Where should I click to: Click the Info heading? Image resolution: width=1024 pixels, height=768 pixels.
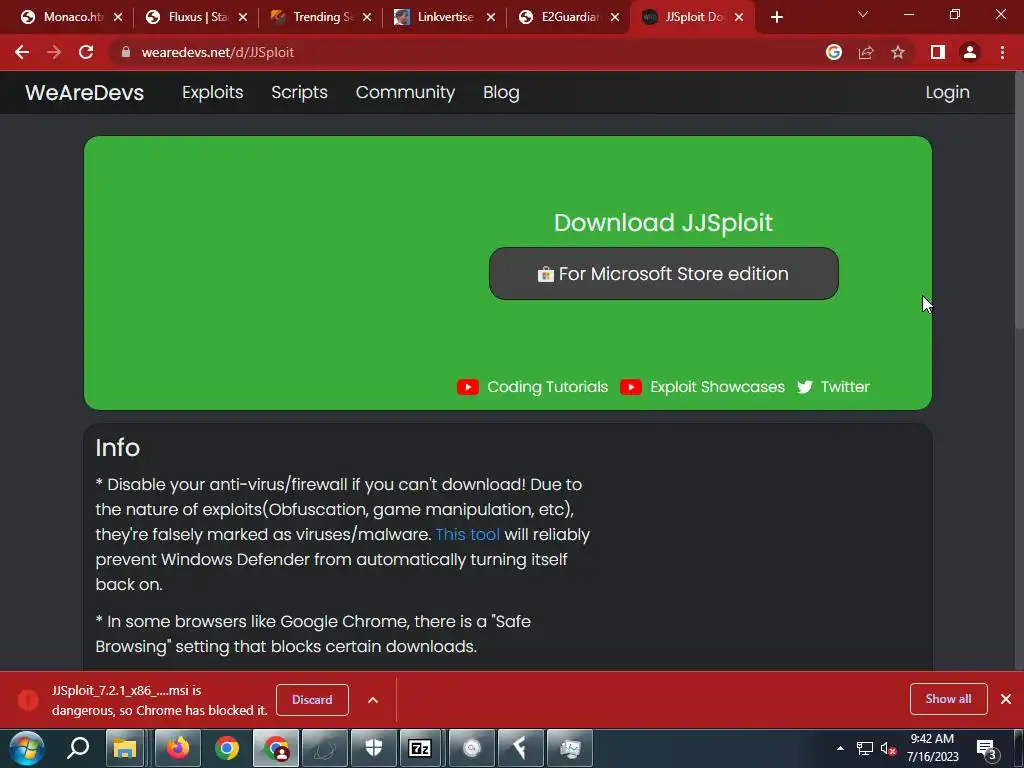(x=118, y=448)
